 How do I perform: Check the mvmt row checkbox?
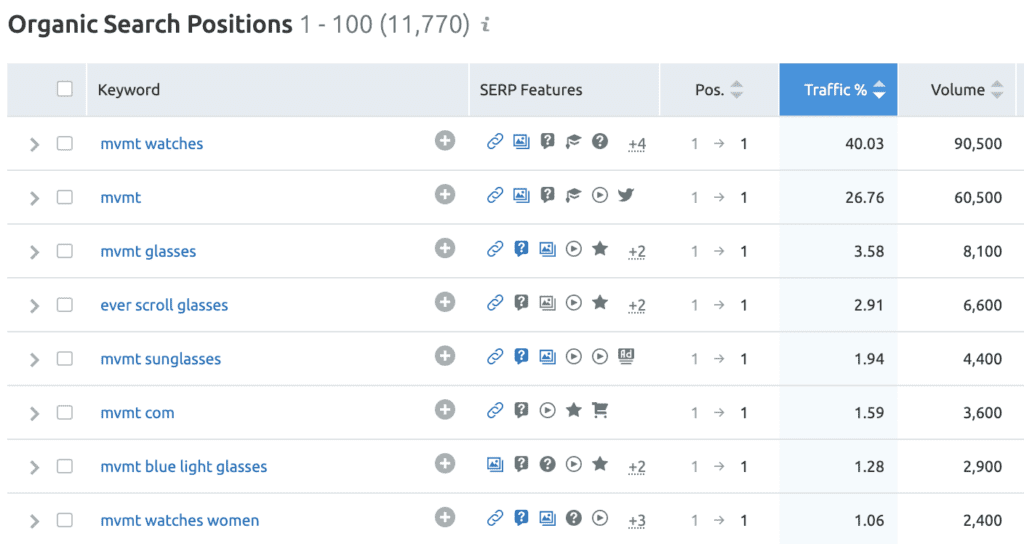[x=65, y=197]
